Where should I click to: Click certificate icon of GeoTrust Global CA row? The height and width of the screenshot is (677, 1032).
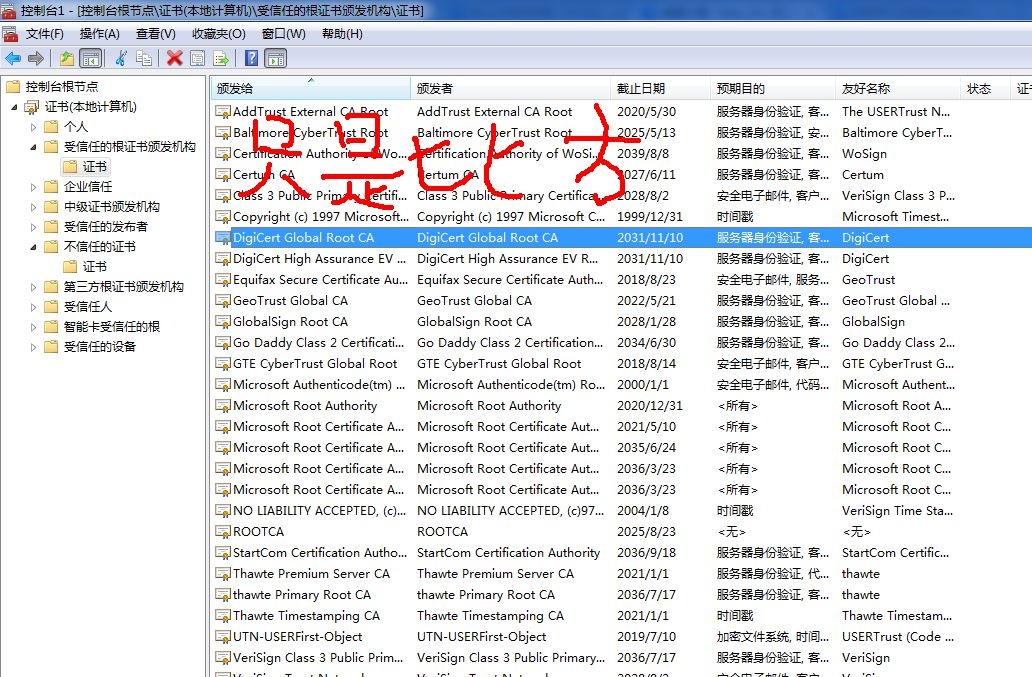click(x=223, y=301)
